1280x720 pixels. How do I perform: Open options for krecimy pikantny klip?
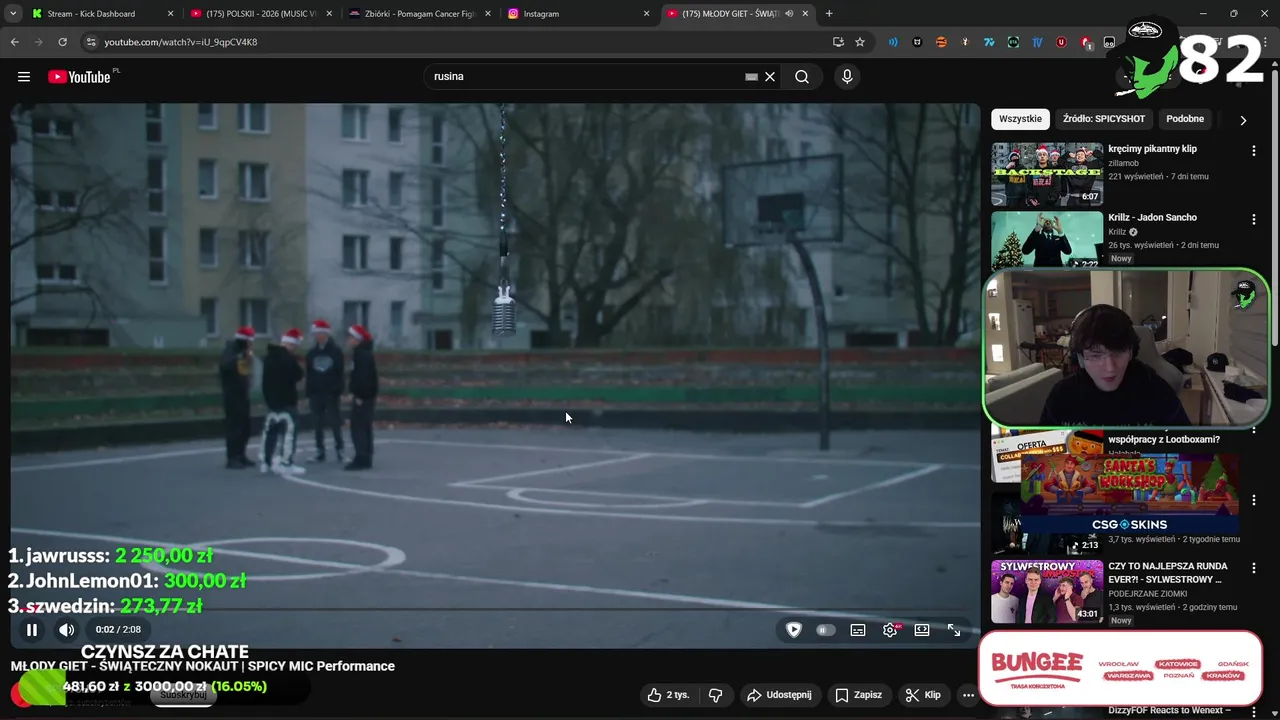tap(1253, 151)
